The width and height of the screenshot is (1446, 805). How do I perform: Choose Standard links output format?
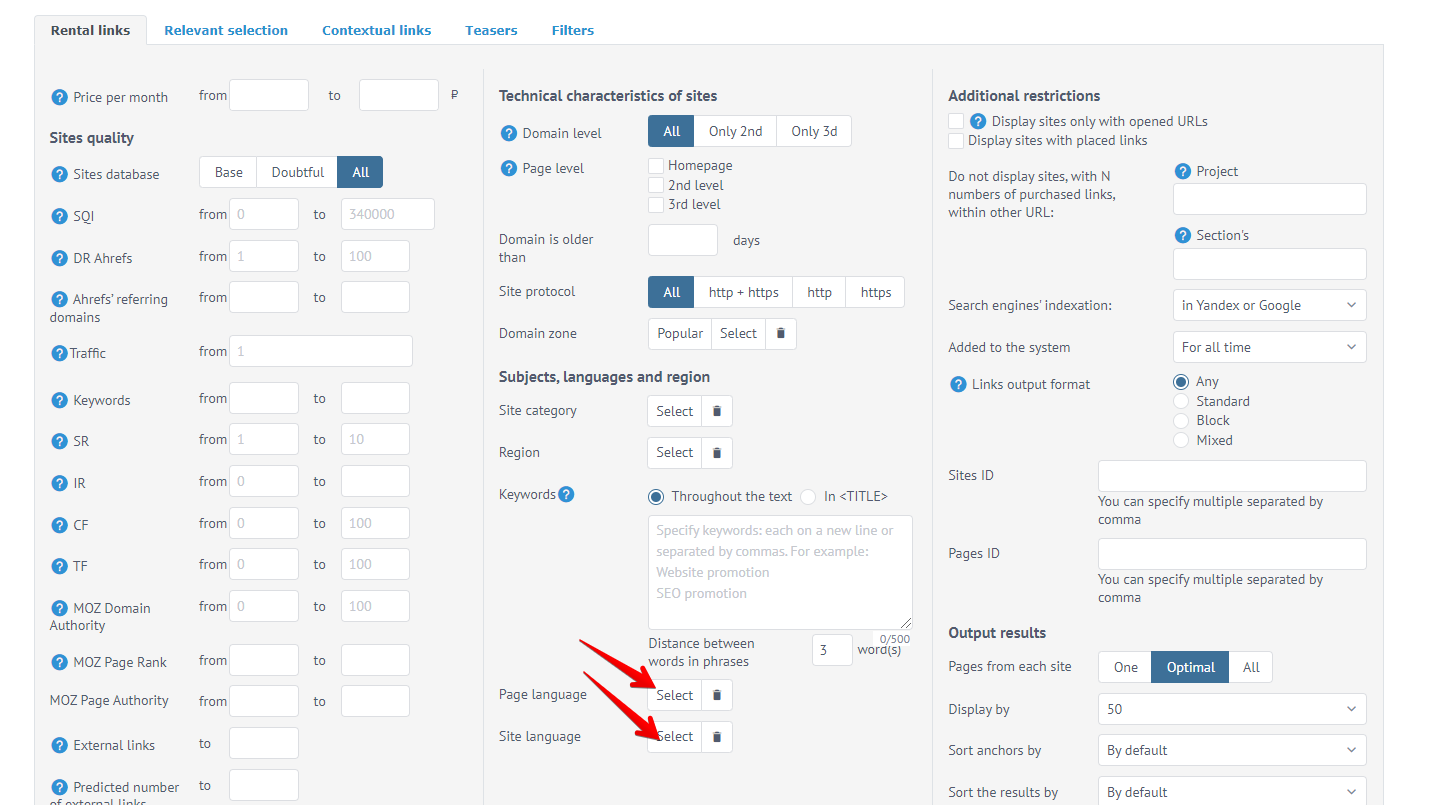[x=1181, y=401]
